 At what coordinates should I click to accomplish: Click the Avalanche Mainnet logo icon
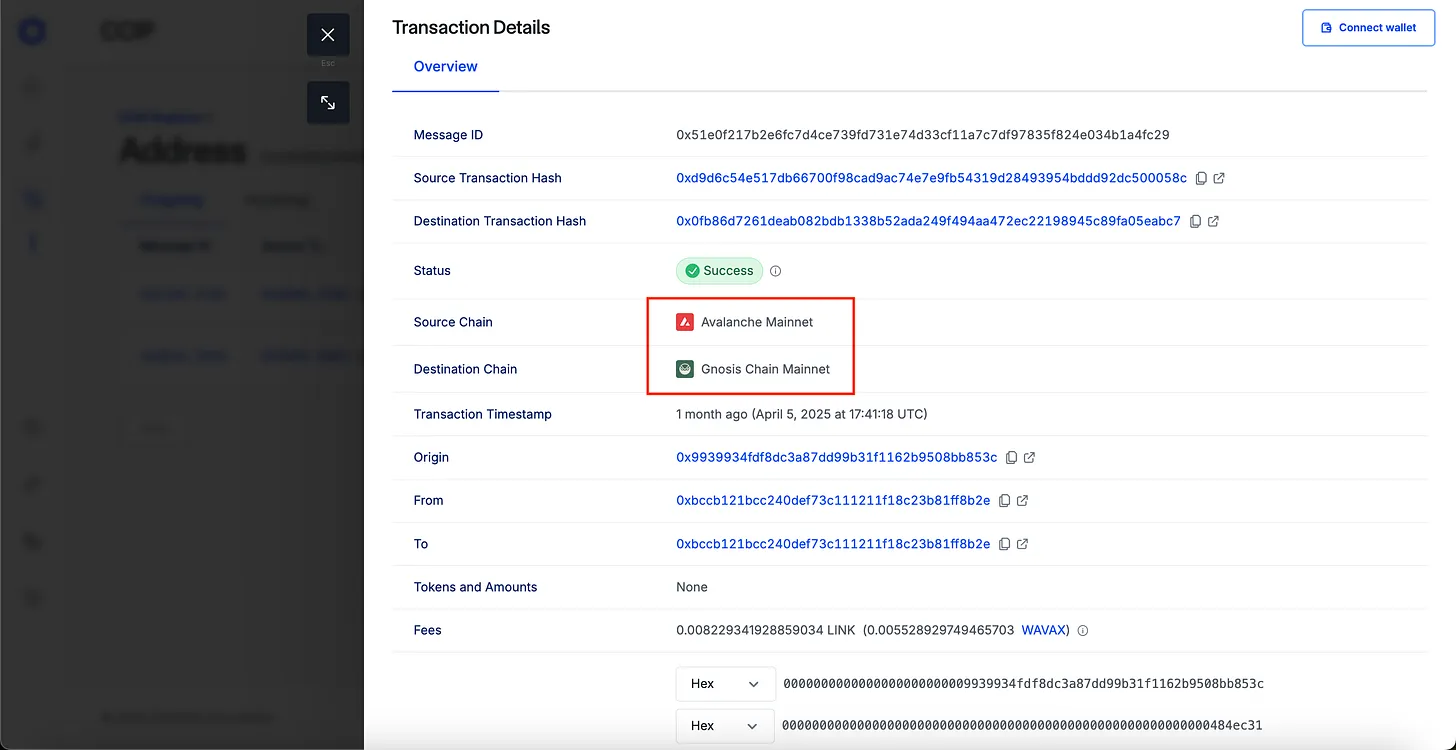coord(685,322)
